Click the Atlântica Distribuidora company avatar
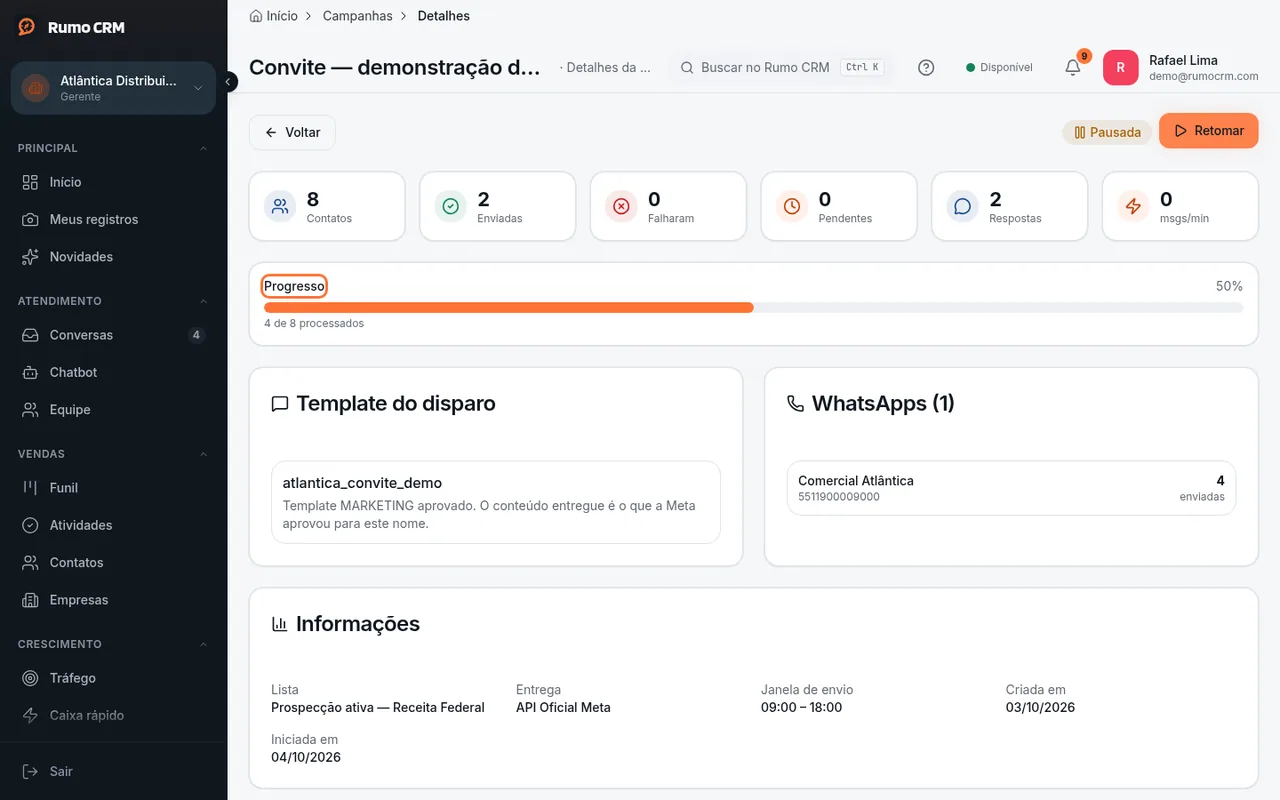1280x800 pixels. point(36,88)
